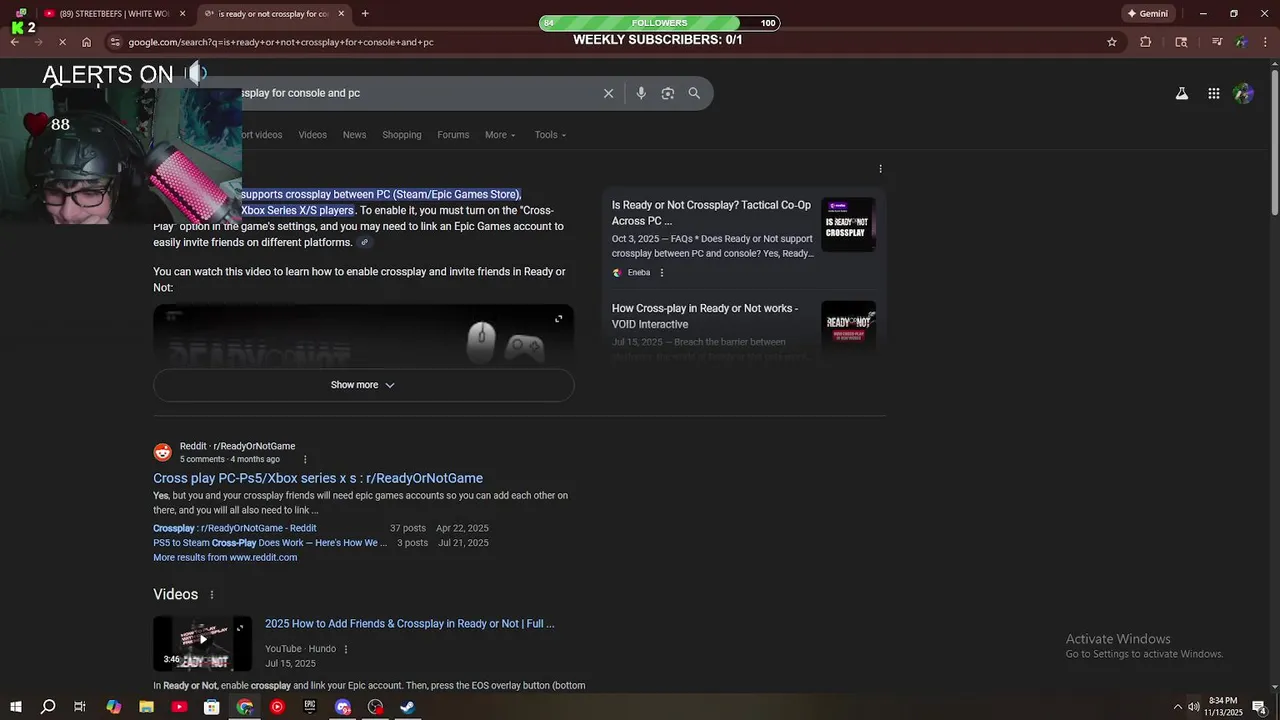The height and width of the screenshot is (720, 1280).
Task: Open Search Labs flask icon
Action: [x=1181, y=93]
